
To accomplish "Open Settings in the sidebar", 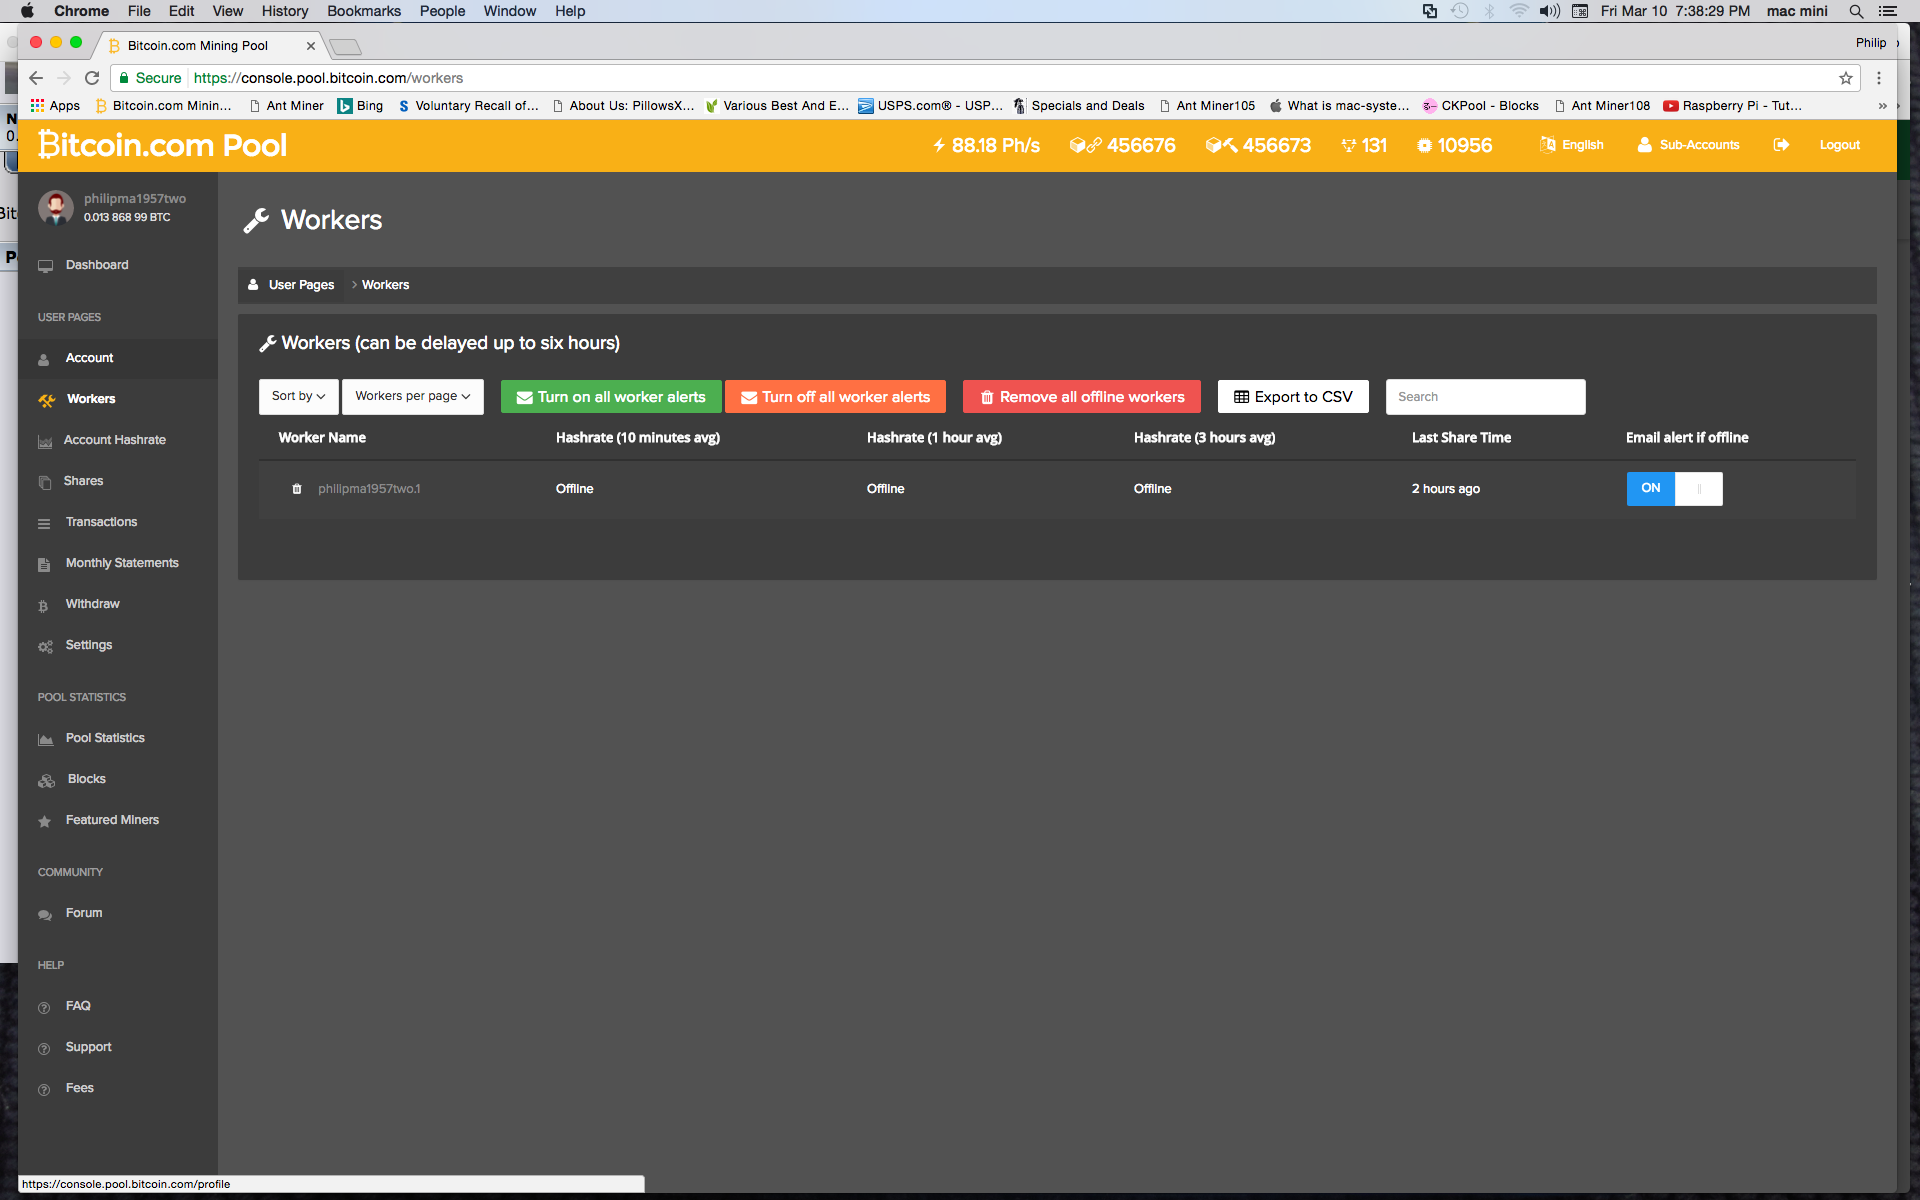I will pos(89,645).
